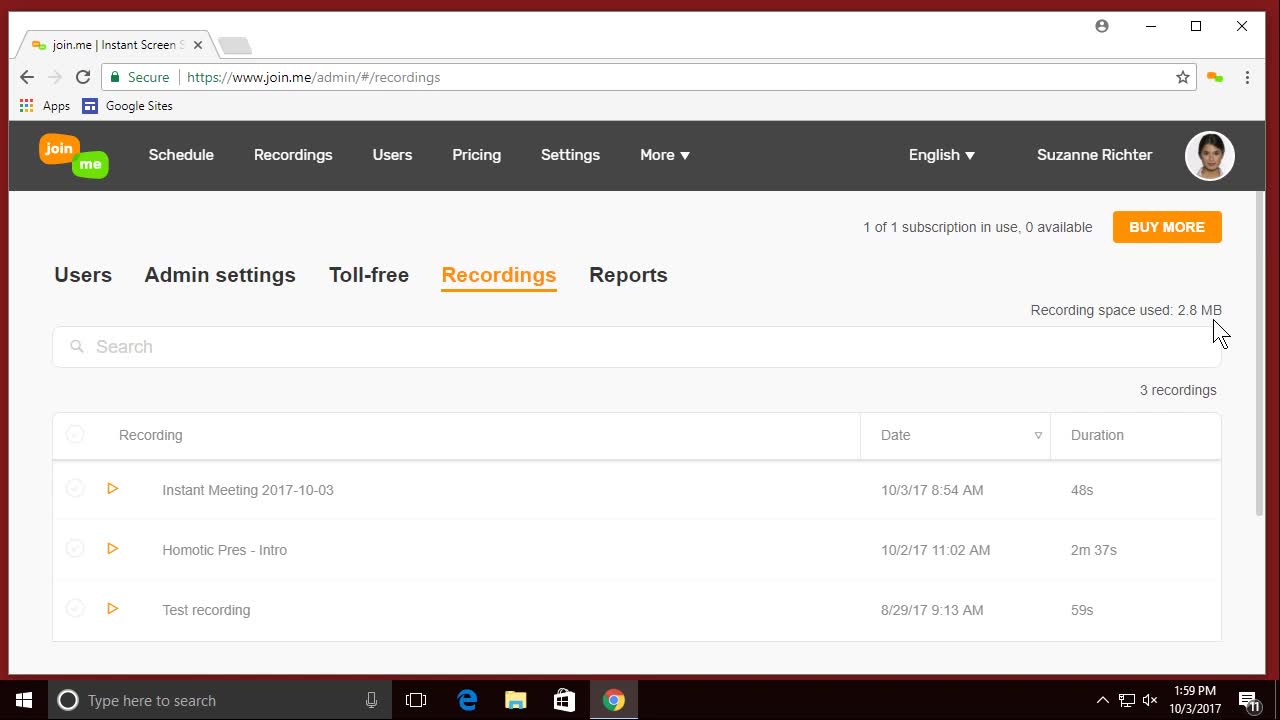1280x720 pixels.
Task: Click the Windows taskbar search box
Action: pos(220,700)
